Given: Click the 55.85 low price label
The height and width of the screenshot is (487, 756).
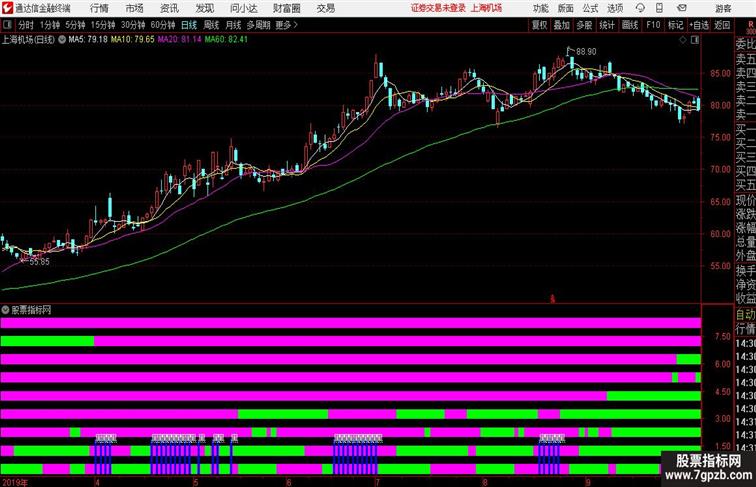Looking at the screenshot, I should tap(40, 262).
